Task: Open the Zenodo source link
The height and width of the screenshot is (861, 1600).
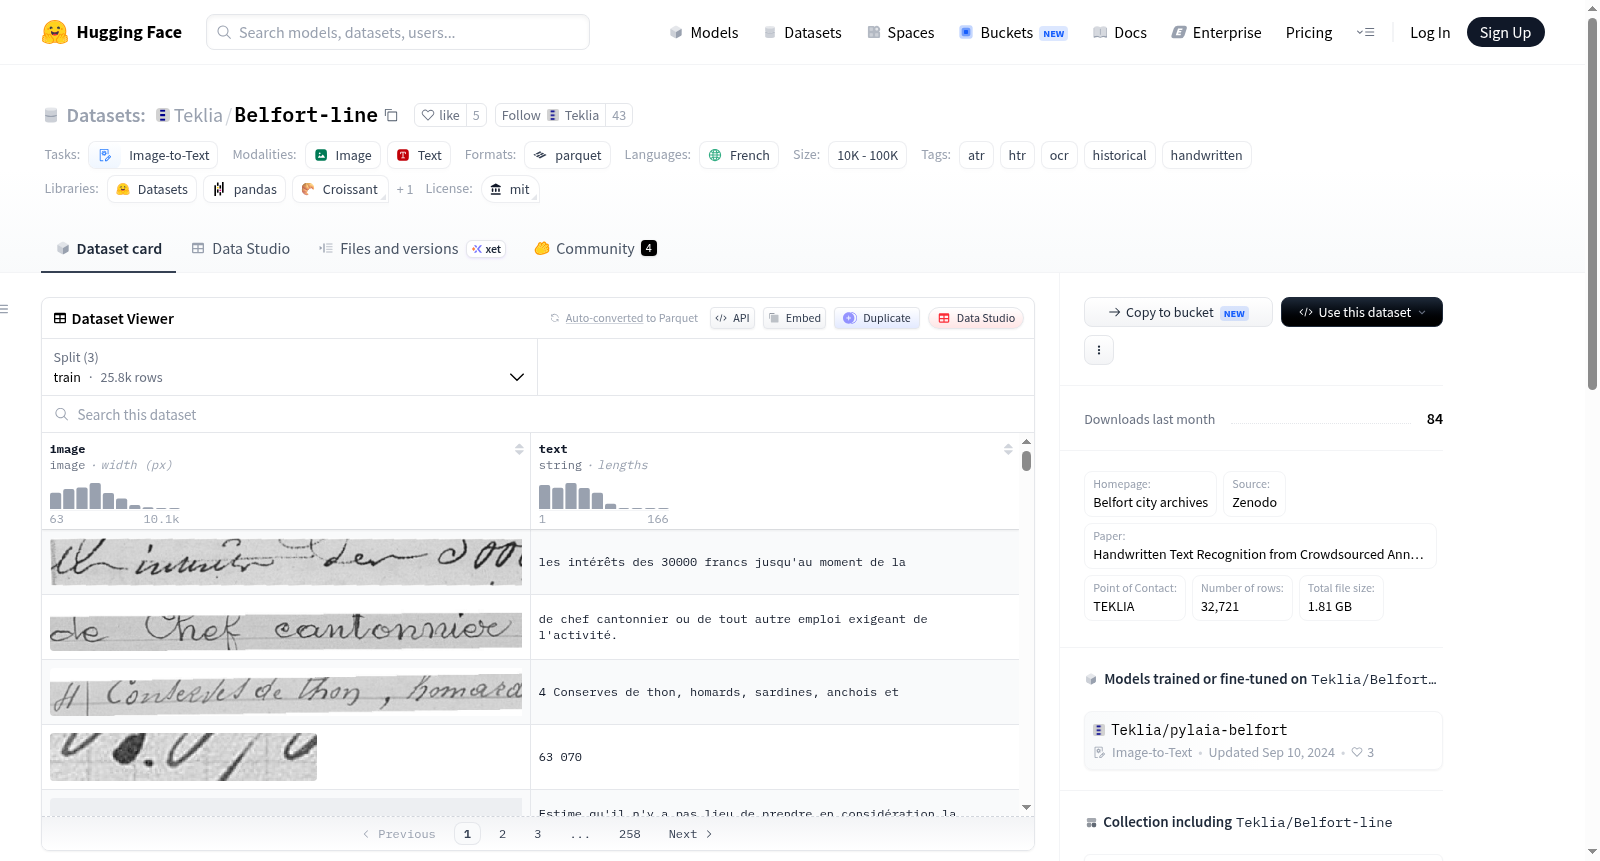Action: coord(1254,494)
